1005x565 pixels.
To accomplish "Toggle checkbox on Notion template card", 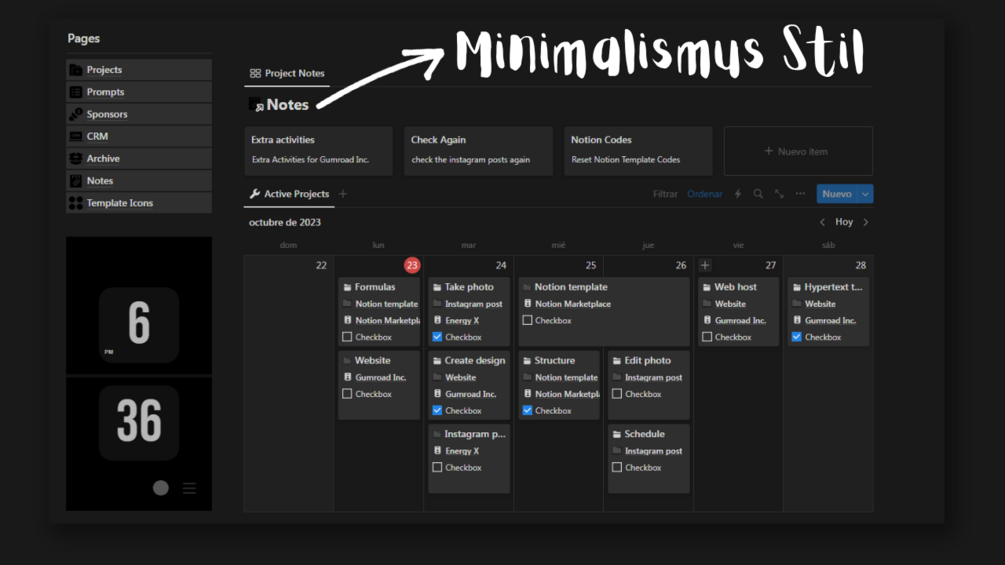I will [x=527, y=320].
